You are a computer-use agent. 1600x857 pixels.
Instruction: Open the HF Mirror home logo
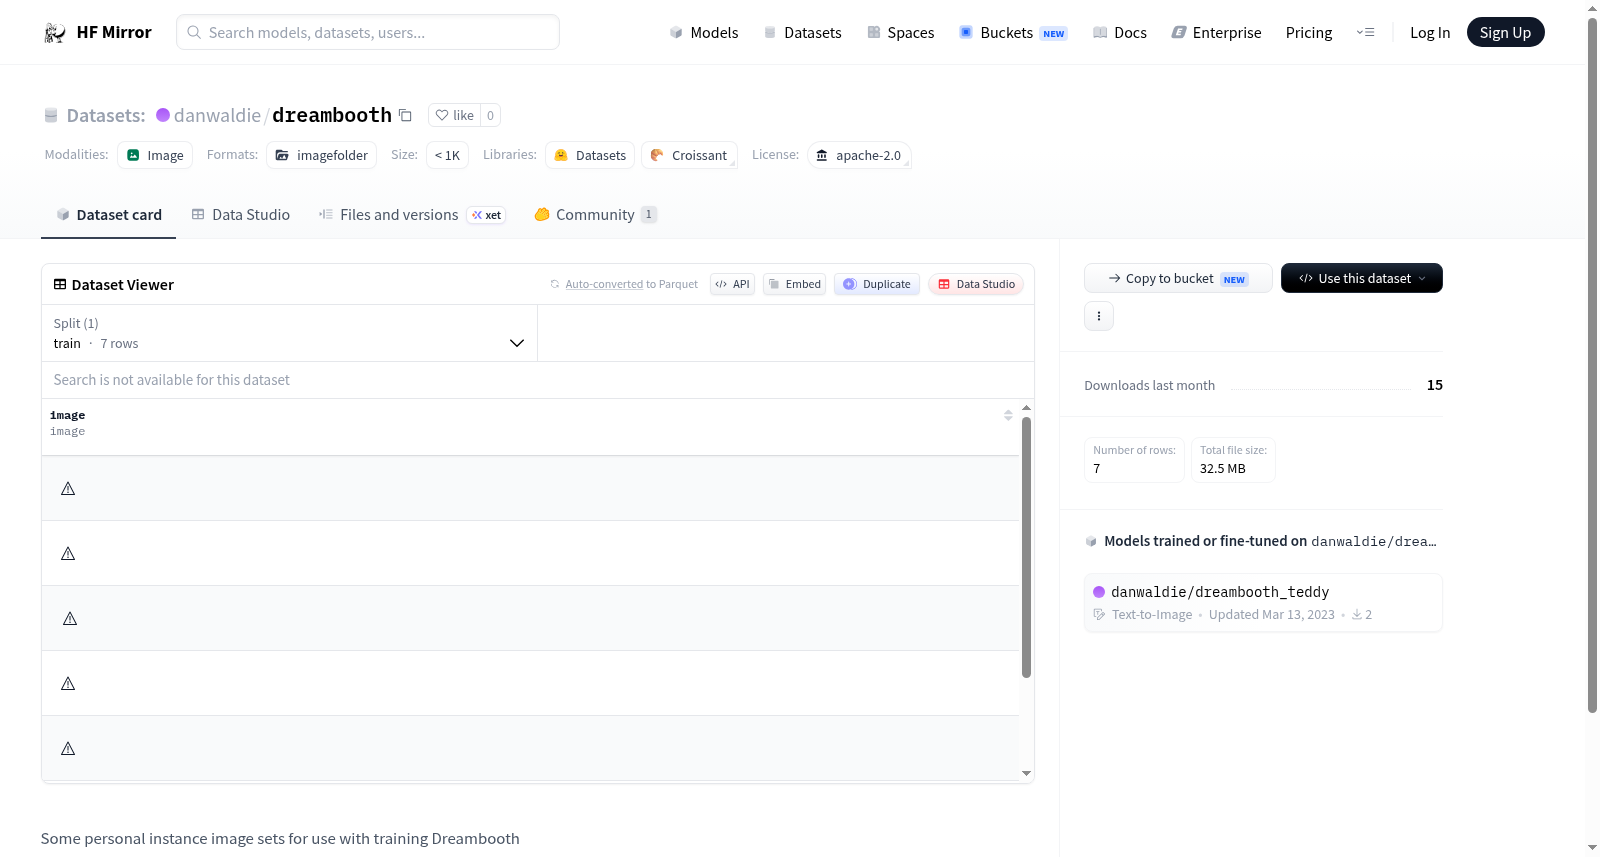97,32
